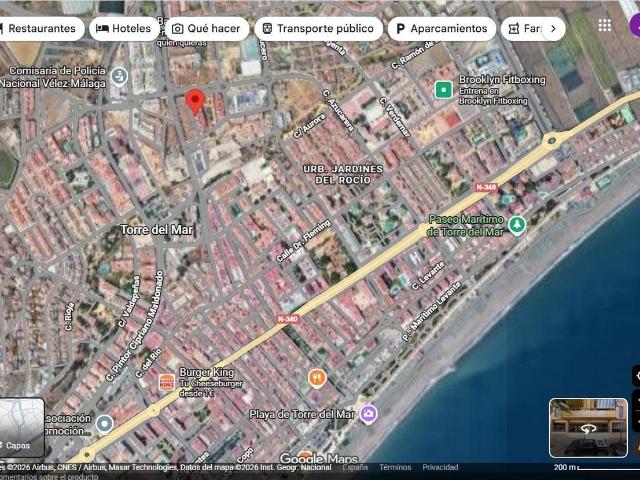640x480 pixels.
Task: Click the Paseo Marítimo de Torre del Mar label
Action: (x=465, y=225)
